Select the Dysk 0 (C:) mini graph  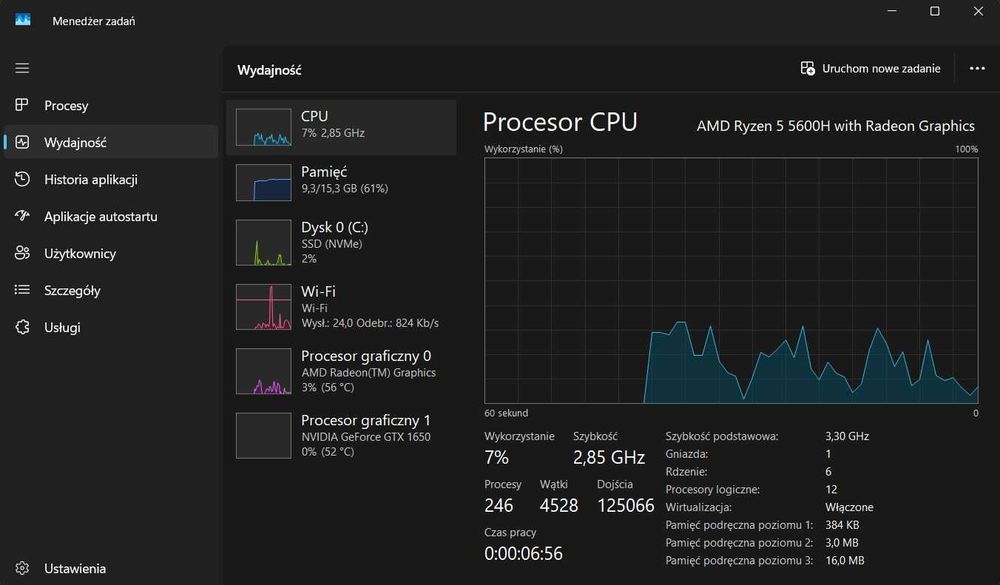263,242
